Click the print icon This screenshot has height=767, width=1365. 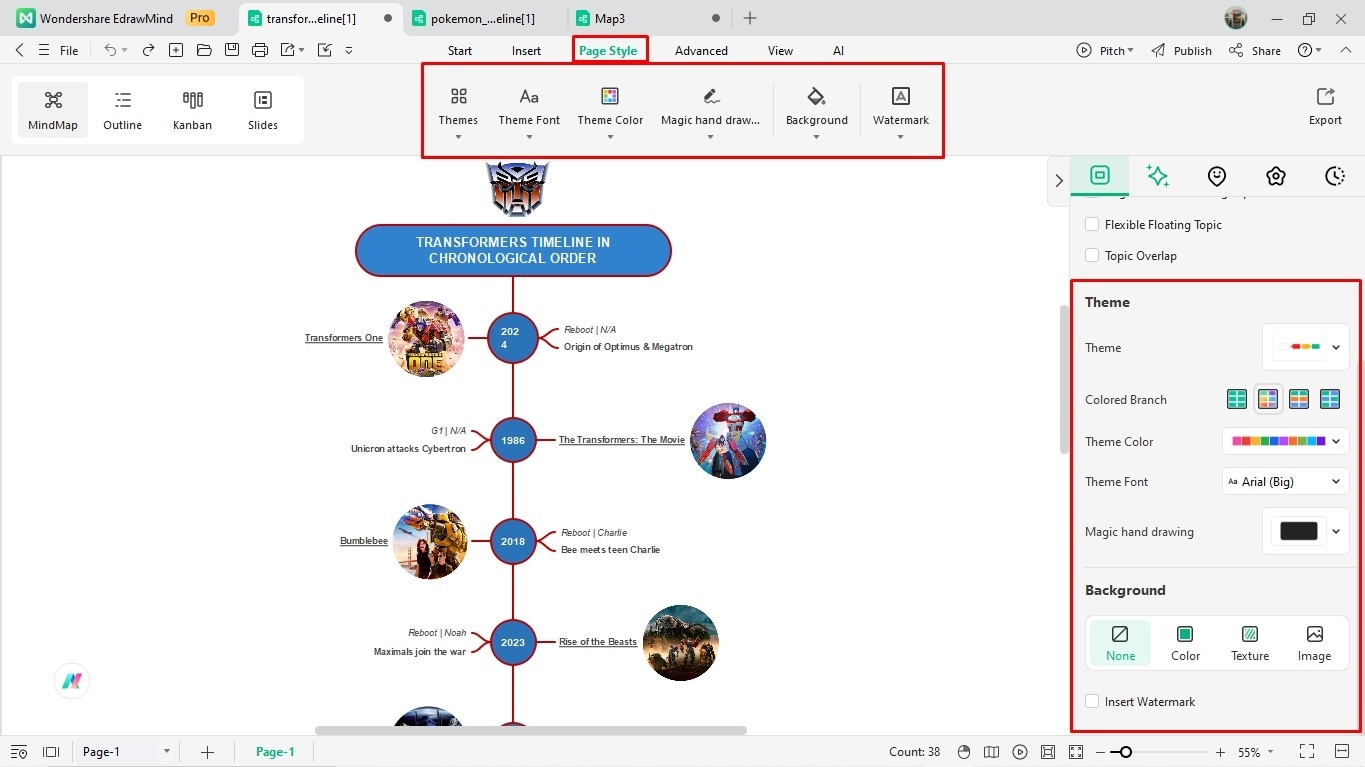coord(260,50)
